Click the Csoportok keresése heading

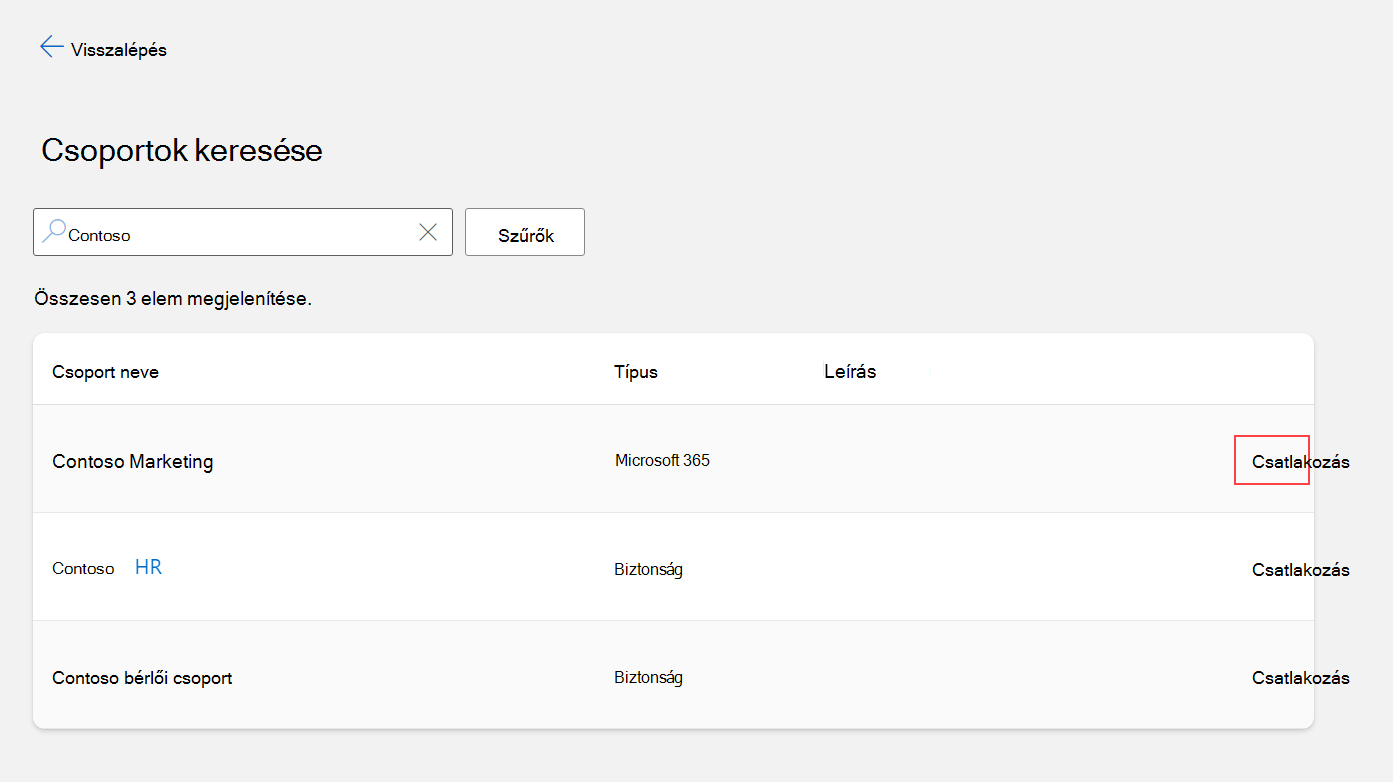coord(182,151)
